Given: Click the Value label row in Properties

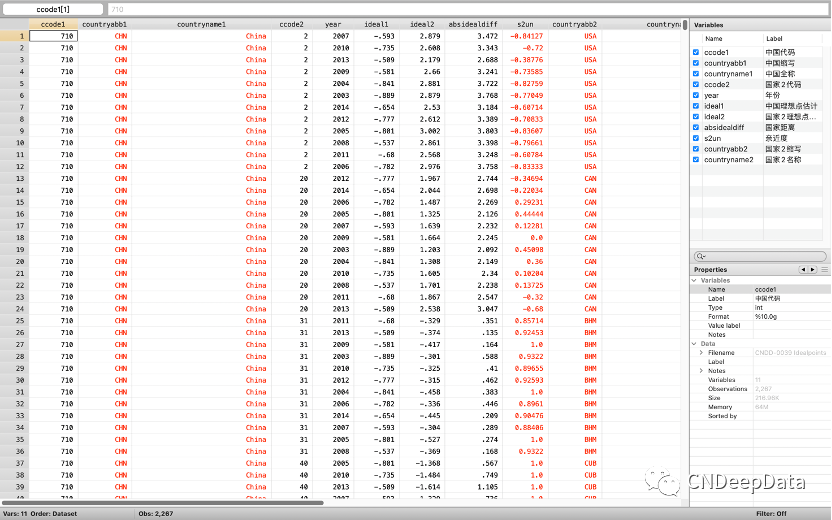Looking at the screenshot, I should (x=761, y=325).
